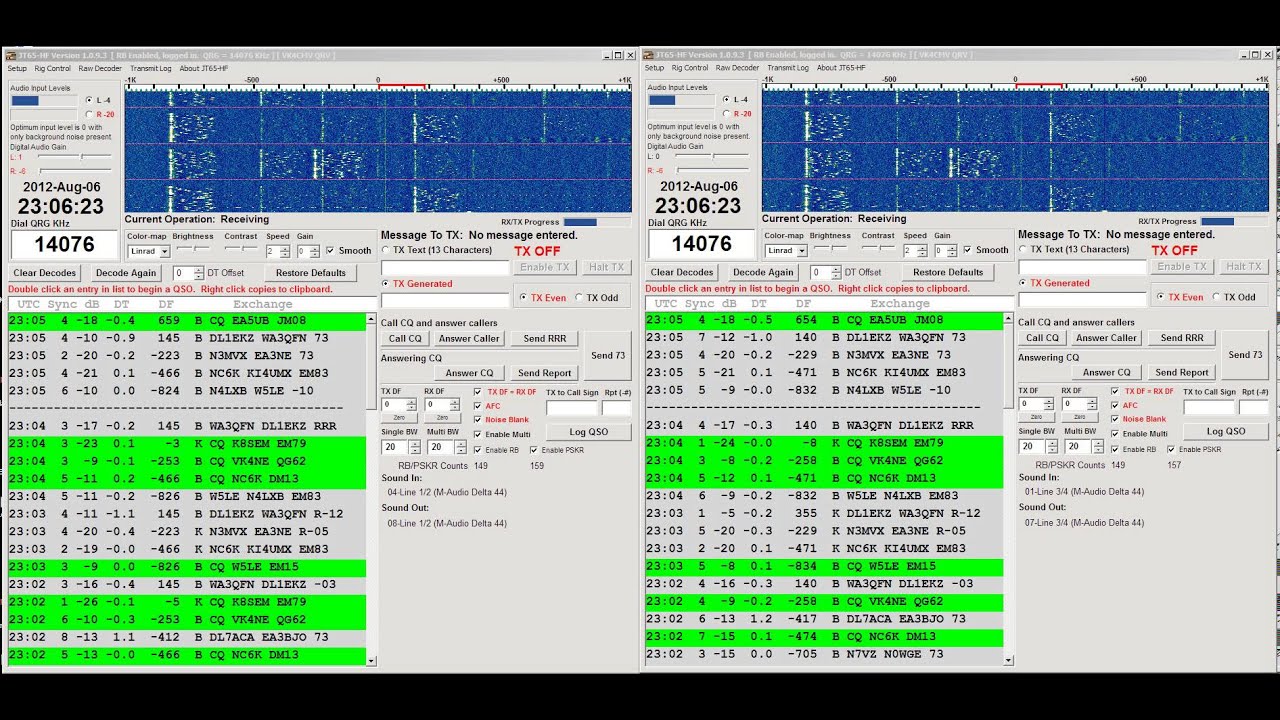The width and height of the screenshot is (1280, 720).
Task: Select 23:04 CQ K8SEM EM79 row, left window
Action: 187,444
